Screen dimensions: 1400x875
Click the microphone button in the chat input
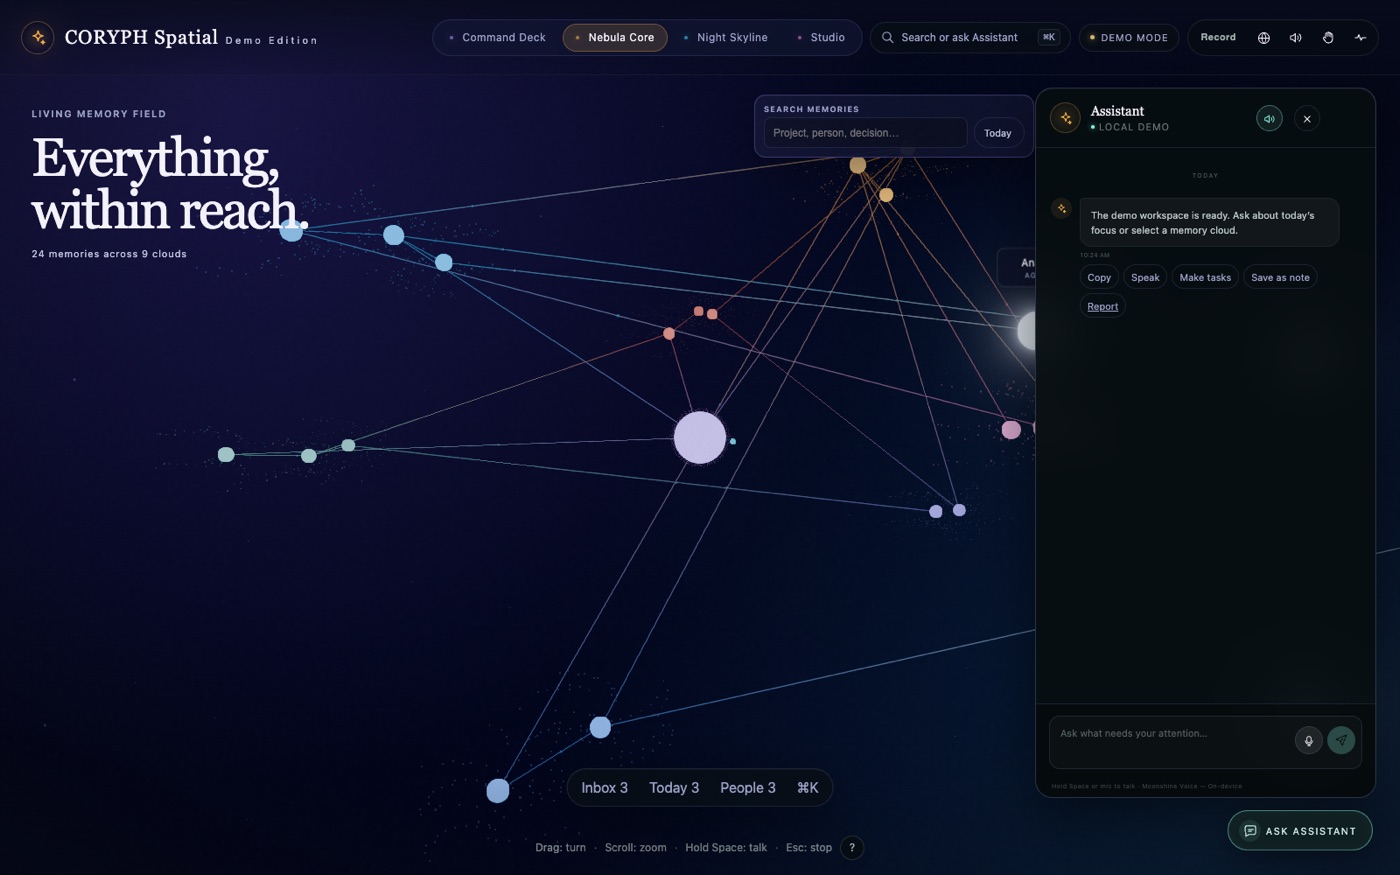coord(1308,741)
